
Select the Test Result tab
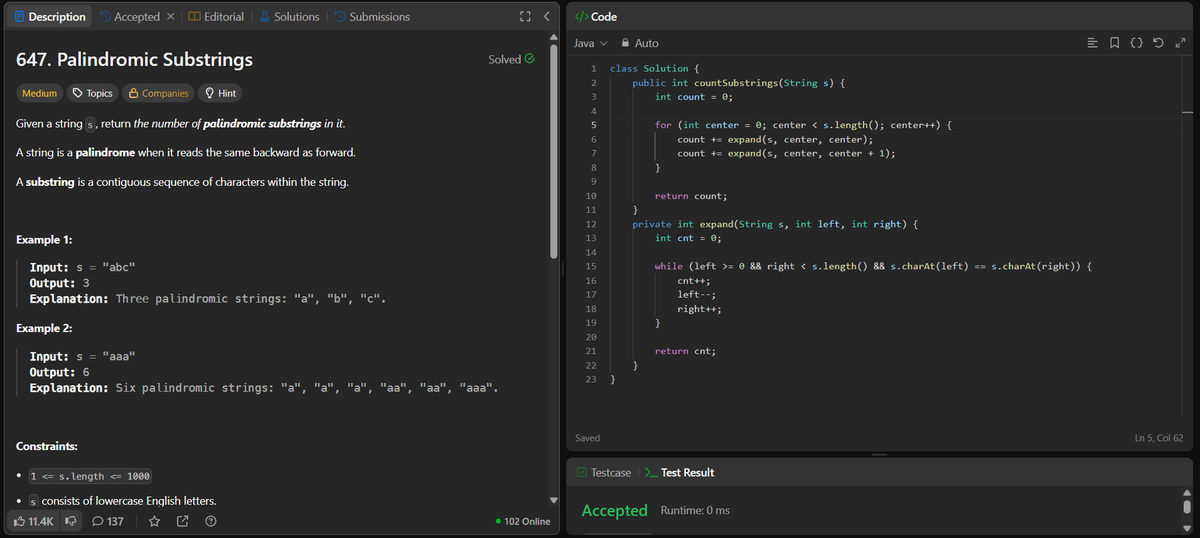click(x=678, y=472)
